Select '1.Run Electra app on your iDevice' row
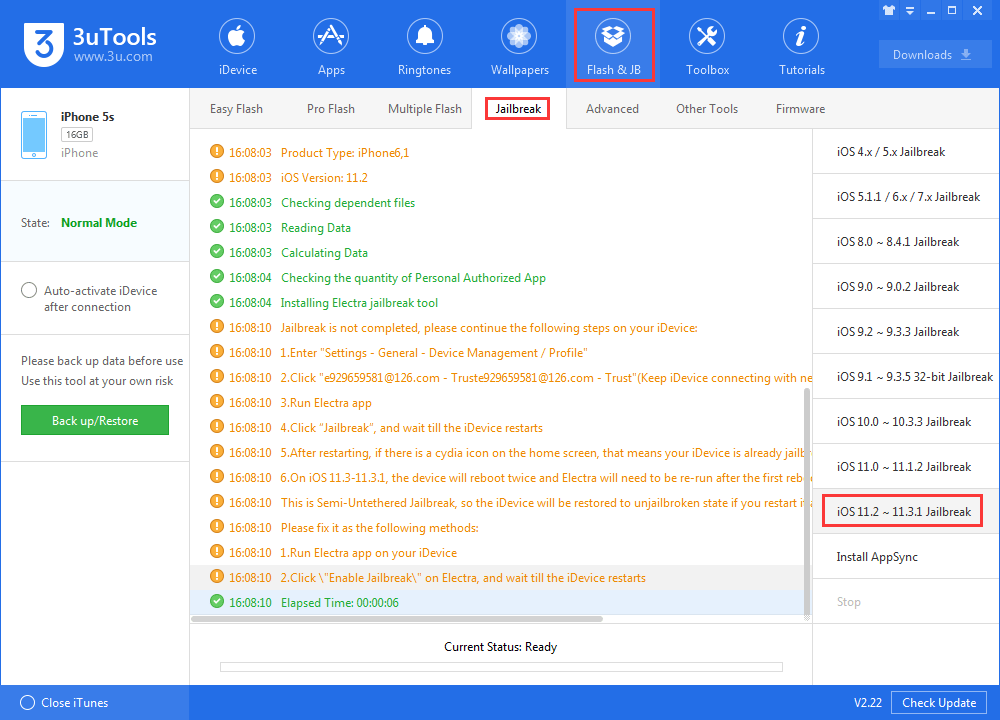Screen dimensions: 1000x720 [x=497, y=552]
